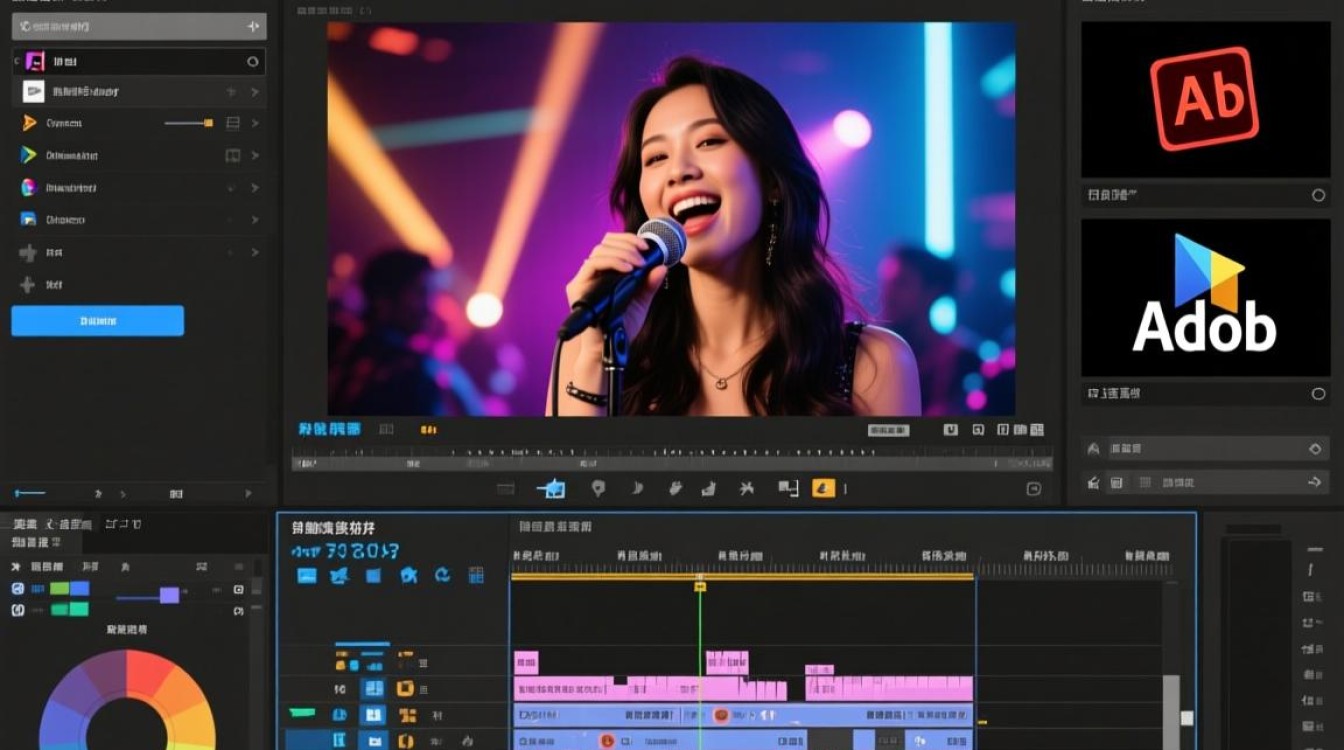Image resolution: width=1344 pixels, height=750 pixels.
Task: Click the rounded-square icon at far right of transport bar
Action: click(1034, 489)
